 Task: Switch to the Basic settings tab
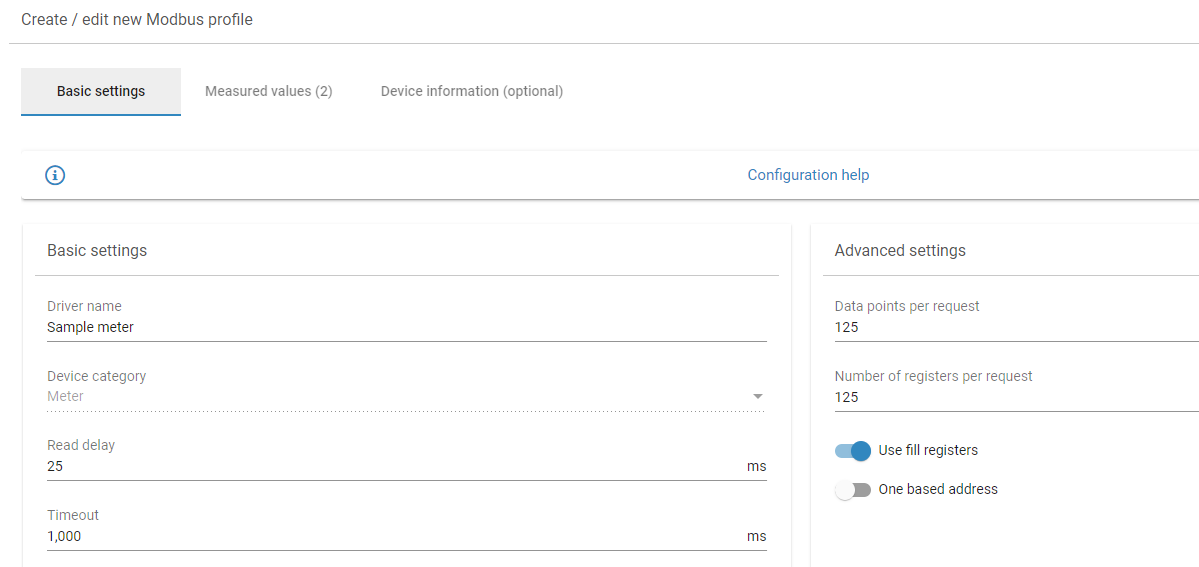pos(101,91)
